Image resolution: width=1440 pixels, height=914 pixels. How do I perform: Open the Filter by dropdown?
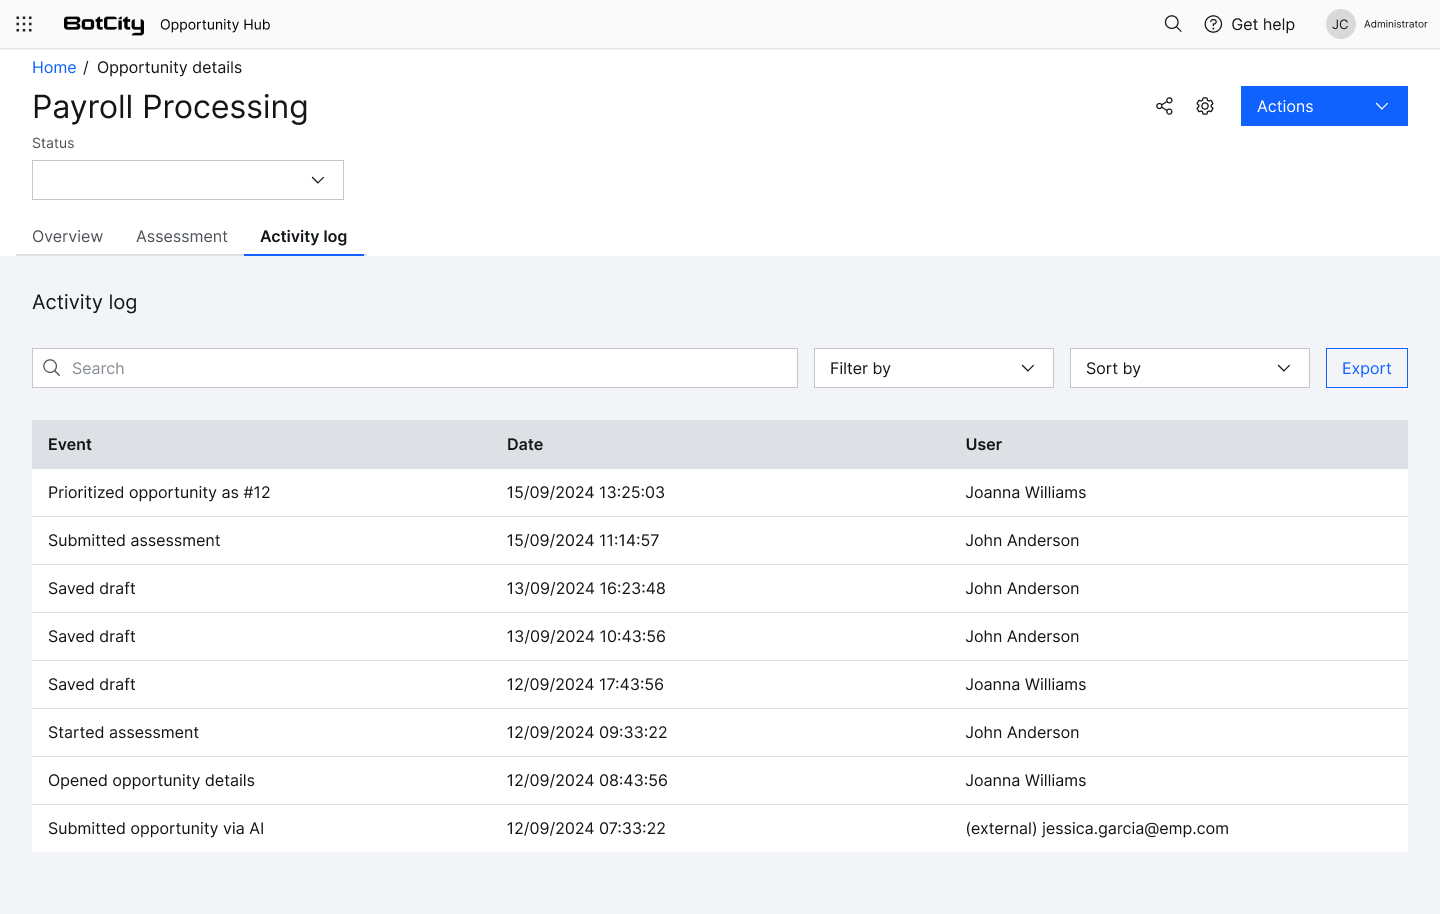[933, 368]
